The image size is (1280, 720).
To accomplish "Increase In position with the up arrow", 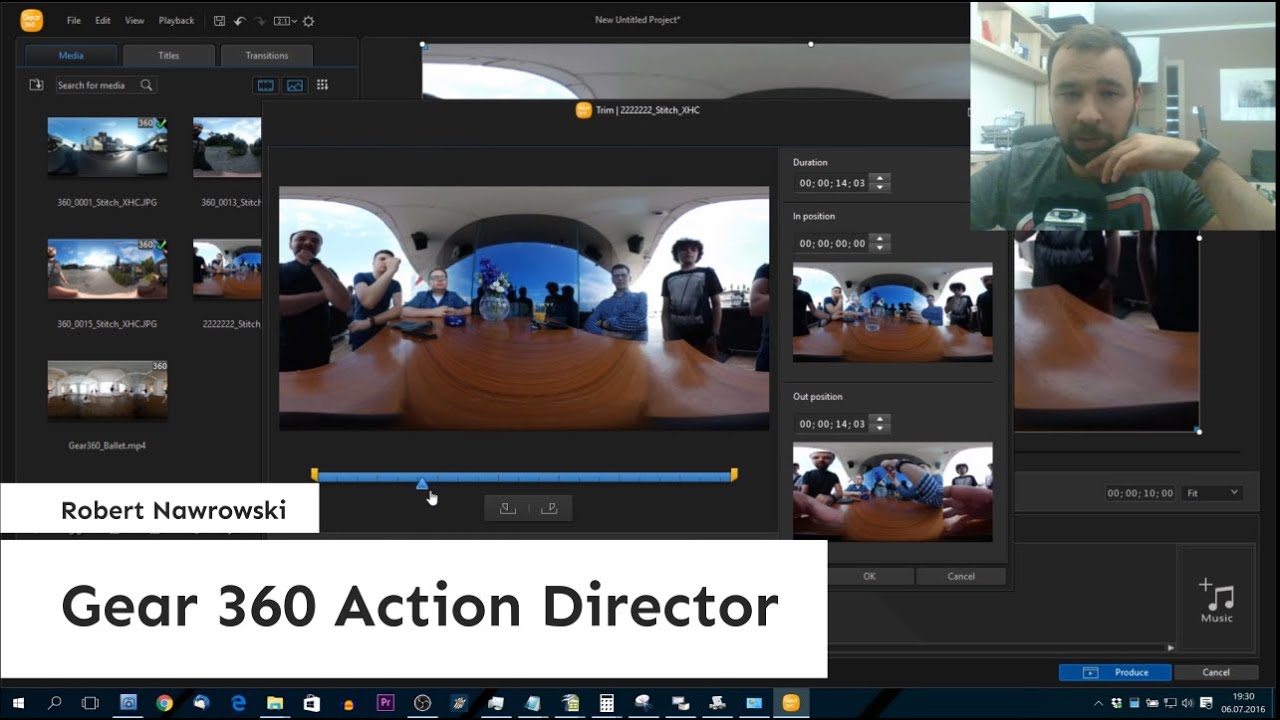I will pos(880,239).
